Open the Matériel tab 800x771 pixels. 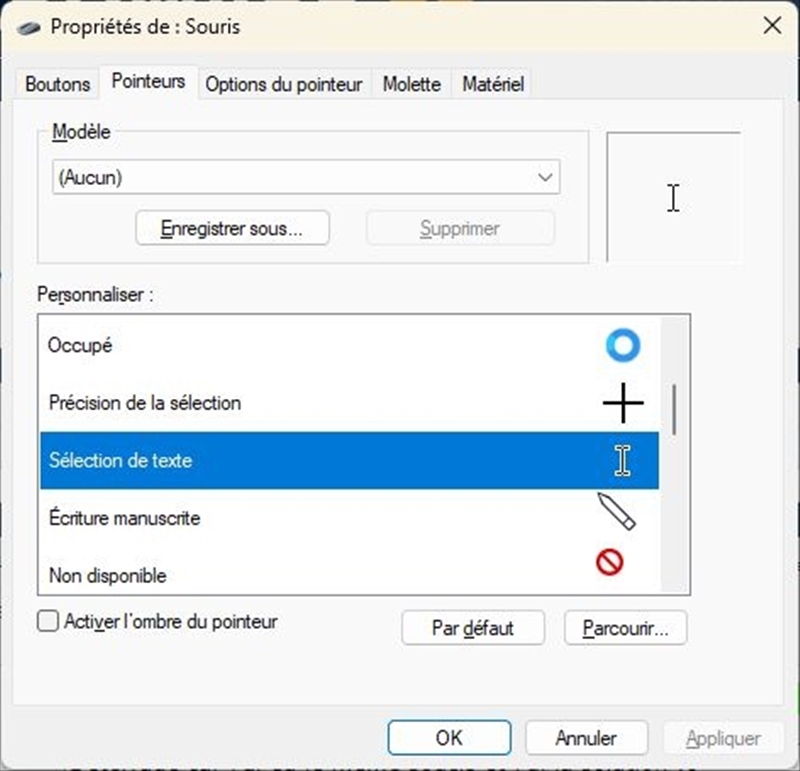(x=493, y=85)
